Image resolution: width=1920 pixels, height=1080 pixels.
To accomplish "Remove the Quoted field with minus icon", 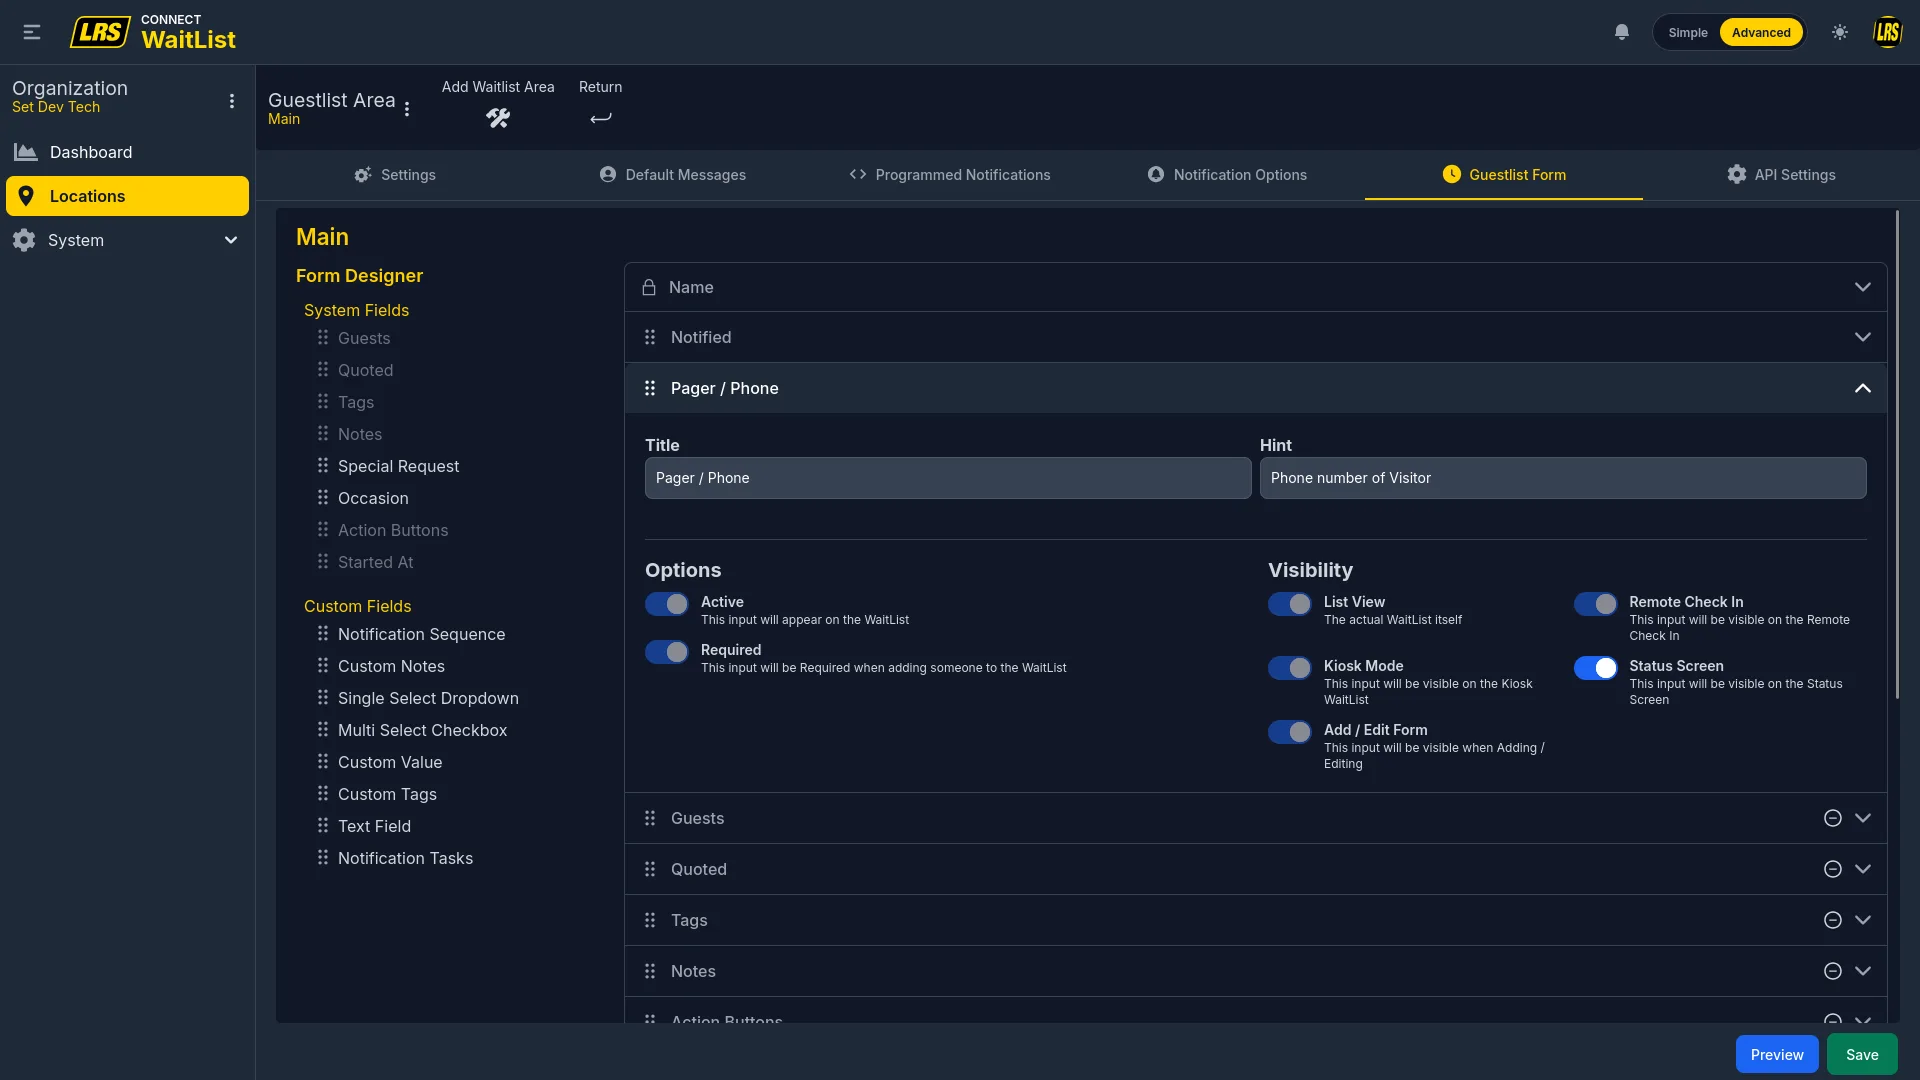I will tap(1833, 869).
